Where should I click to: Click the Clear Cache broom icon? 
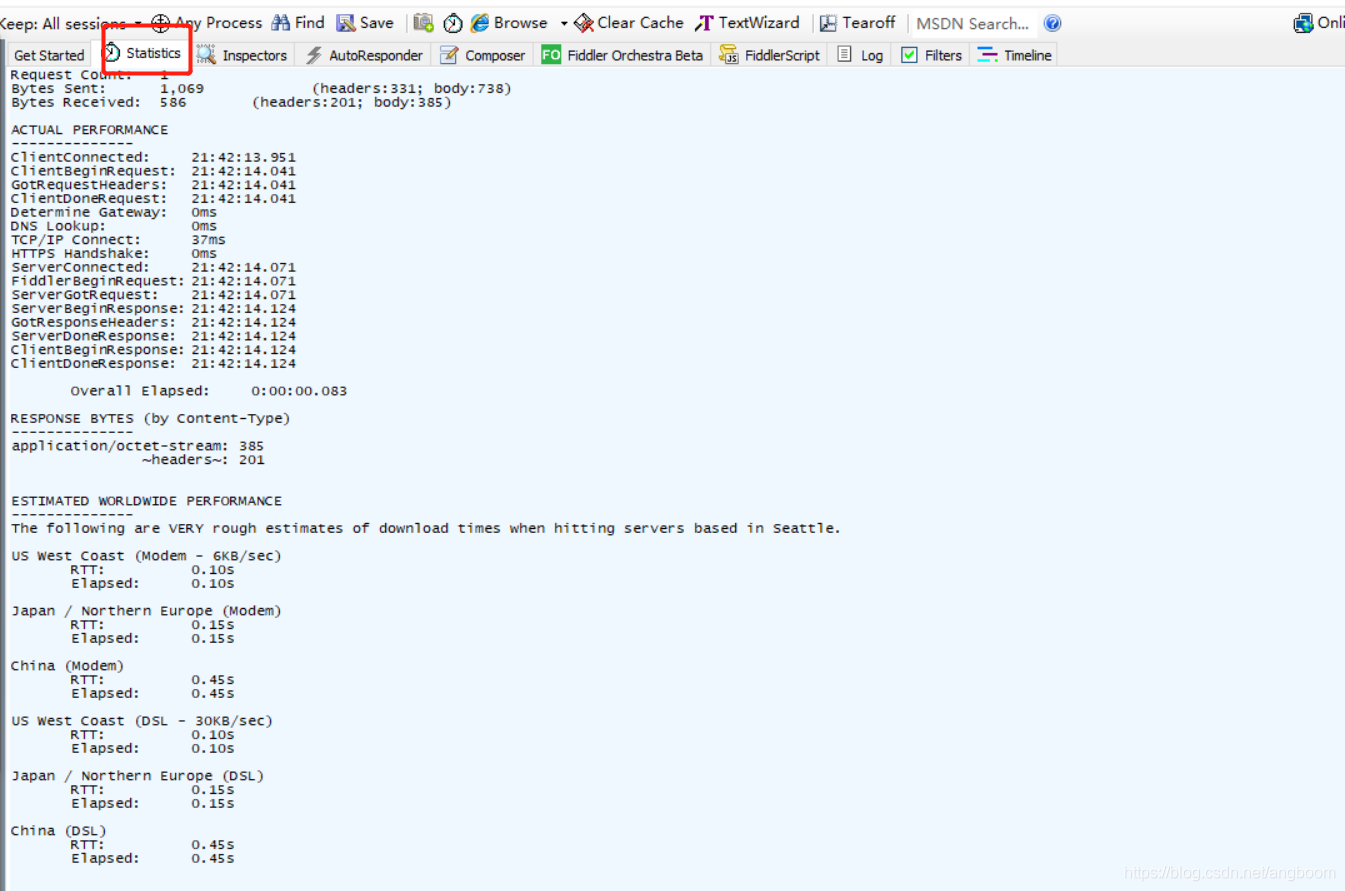click(586, 22)
